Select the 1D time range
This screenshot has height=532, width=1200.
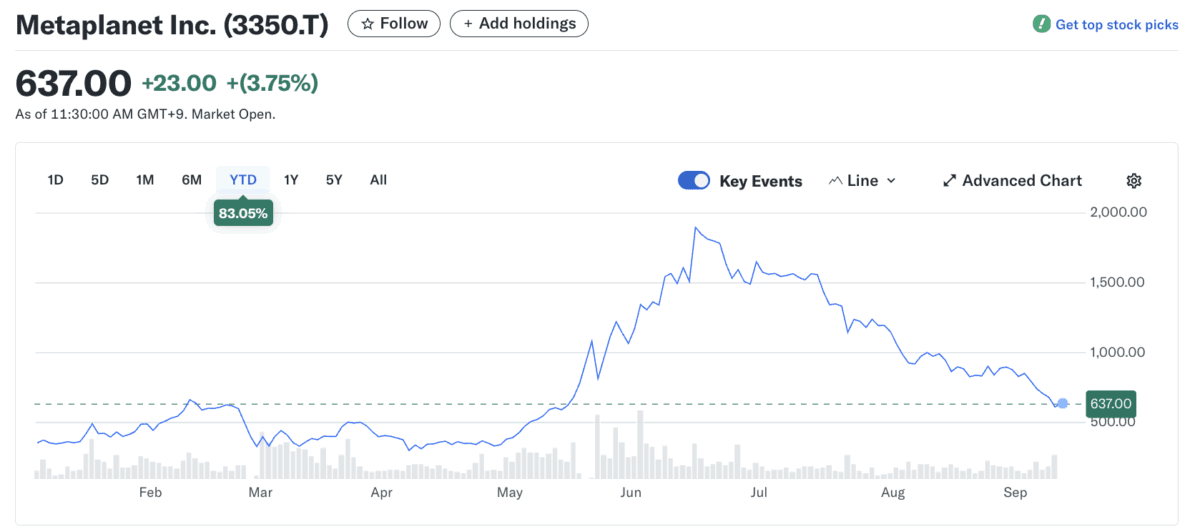tap(56, 180)
